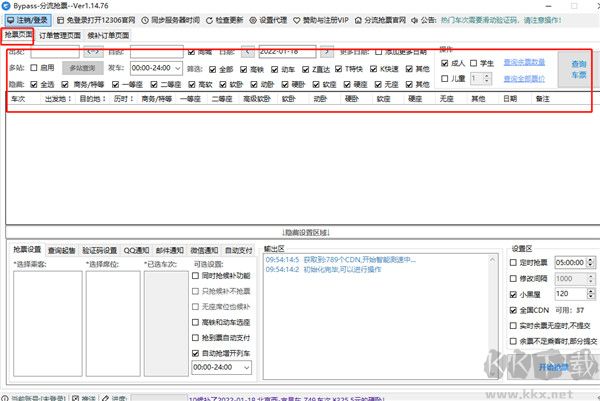
Task: Click the 目的 station input field
Action: [157, 51]
